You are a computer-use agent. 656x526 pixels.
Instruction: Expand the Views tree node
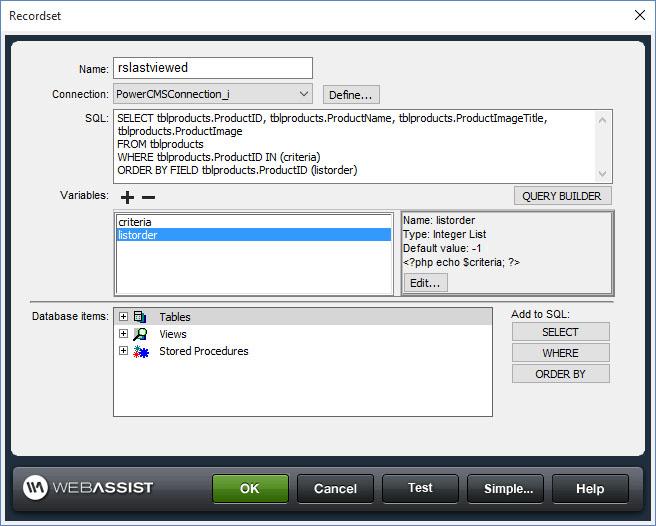click(123, 334)
